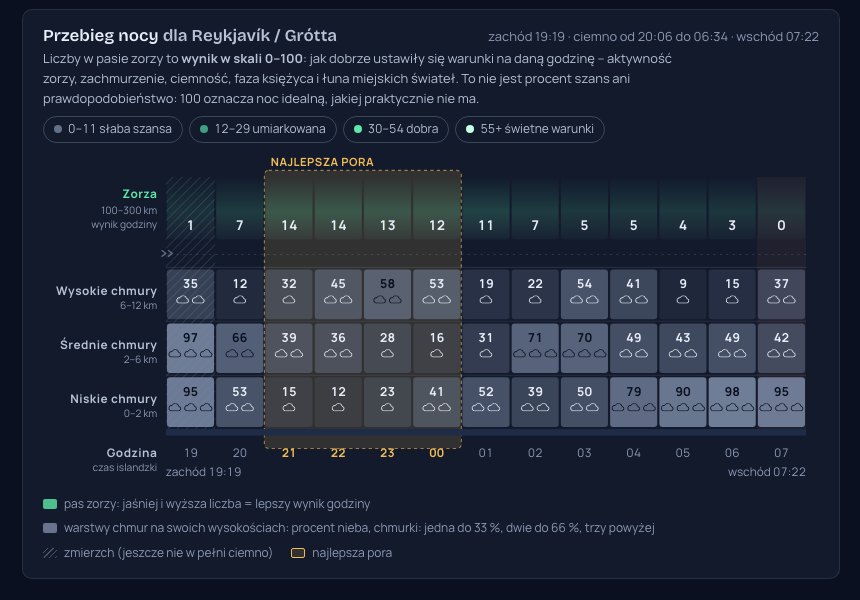This screenshot has height=600, width=860.
Task: Click the hatched twilight legend icon
Action: point(50,553)
